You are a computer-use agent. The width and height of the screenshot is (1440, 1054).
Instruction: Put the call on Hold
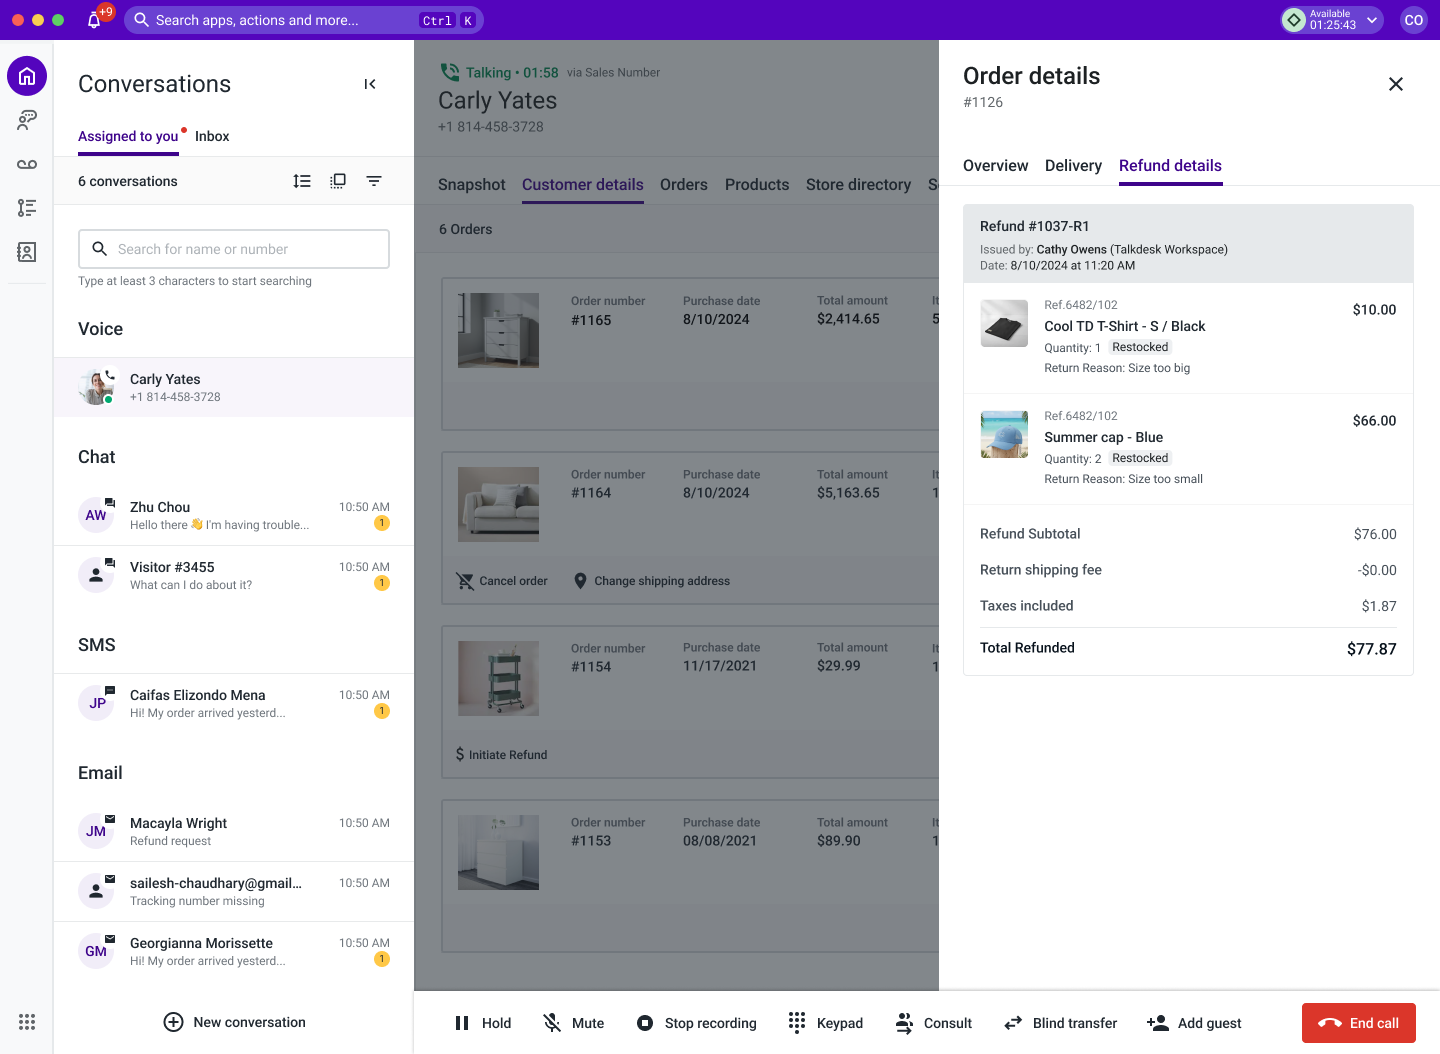(482, 1023)
